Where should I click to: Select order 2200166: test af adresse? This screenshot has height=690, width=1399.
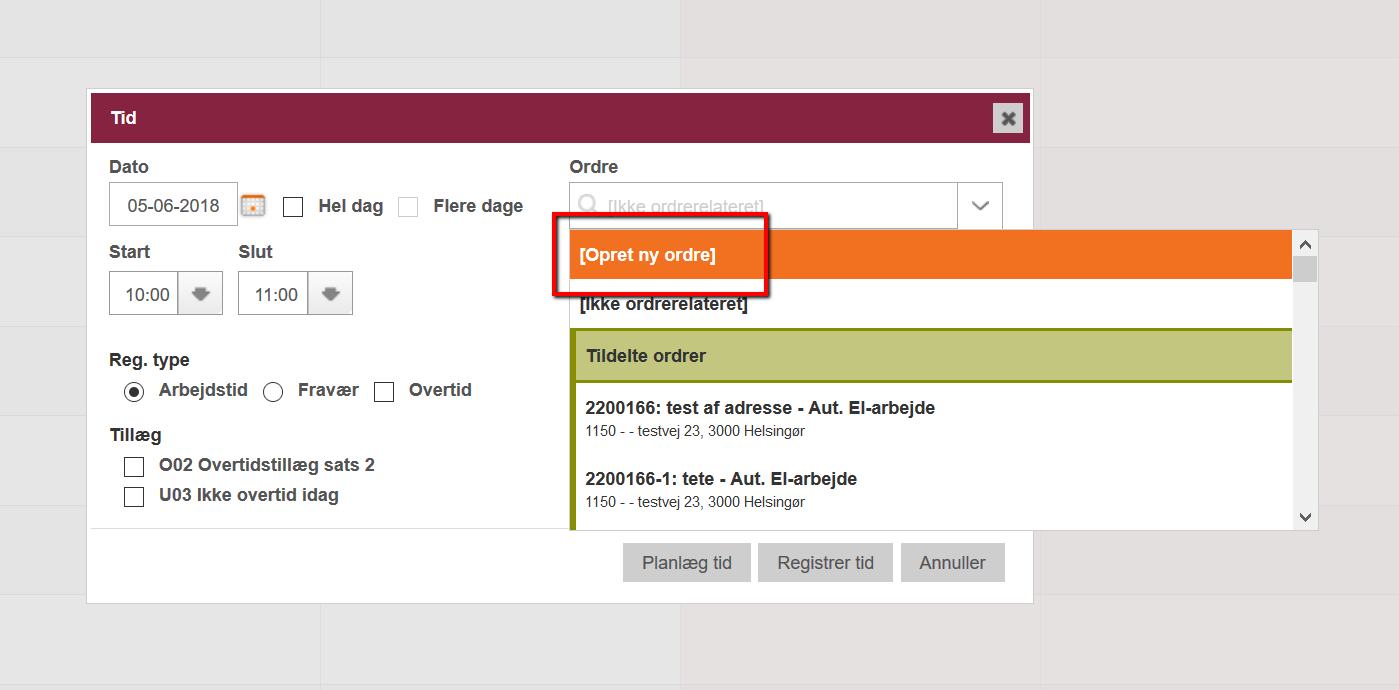pos(934,419)
